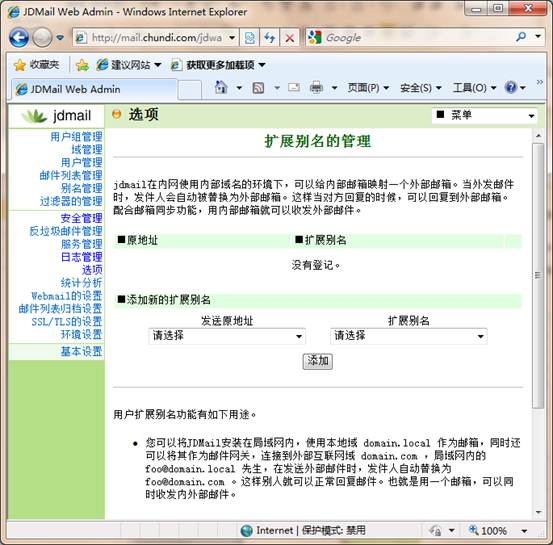
Task: Open 反垃圾邮件管理 in sidebar
Action: [66, 231]
